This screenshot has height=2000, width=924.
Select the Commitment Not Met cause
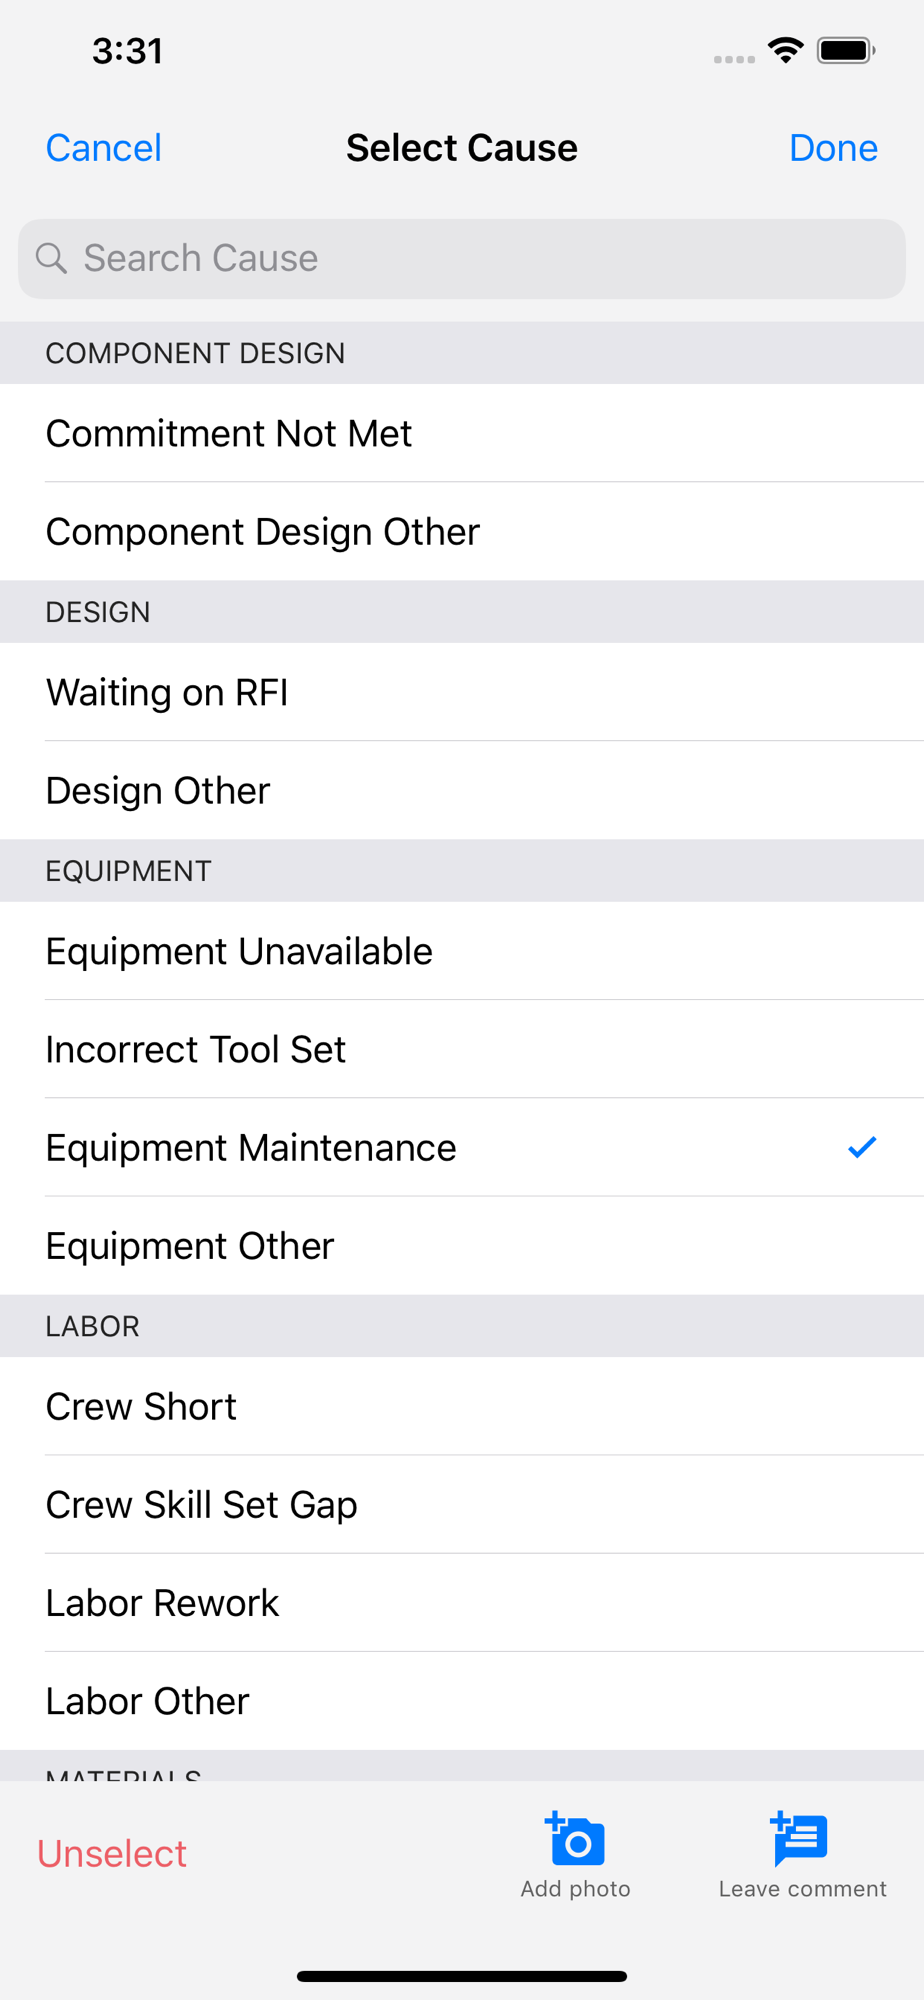[x=228, y=433]
